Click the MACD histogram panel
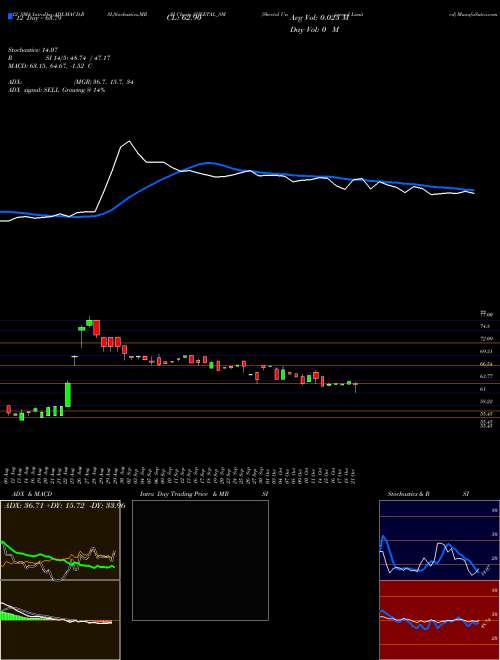Screen dimensions: 500x660 (60, 620)
